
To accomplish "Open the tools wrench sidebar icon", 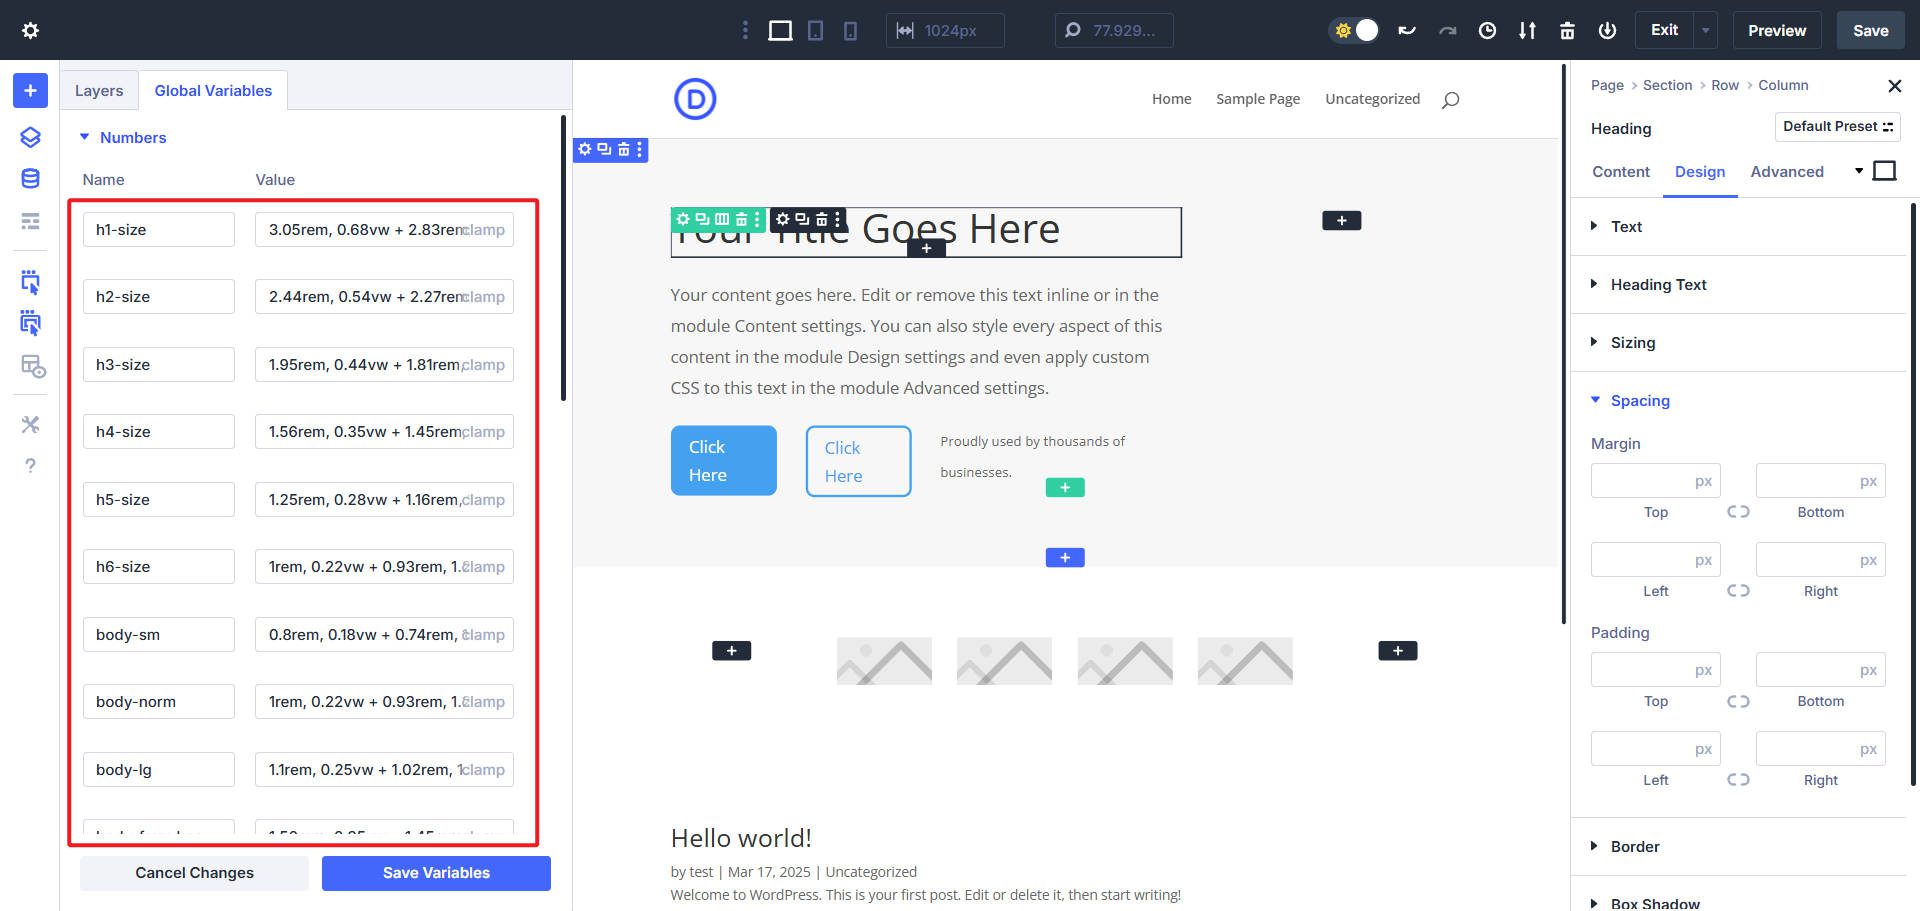I will pyautogui.click(x=30, y=425).
